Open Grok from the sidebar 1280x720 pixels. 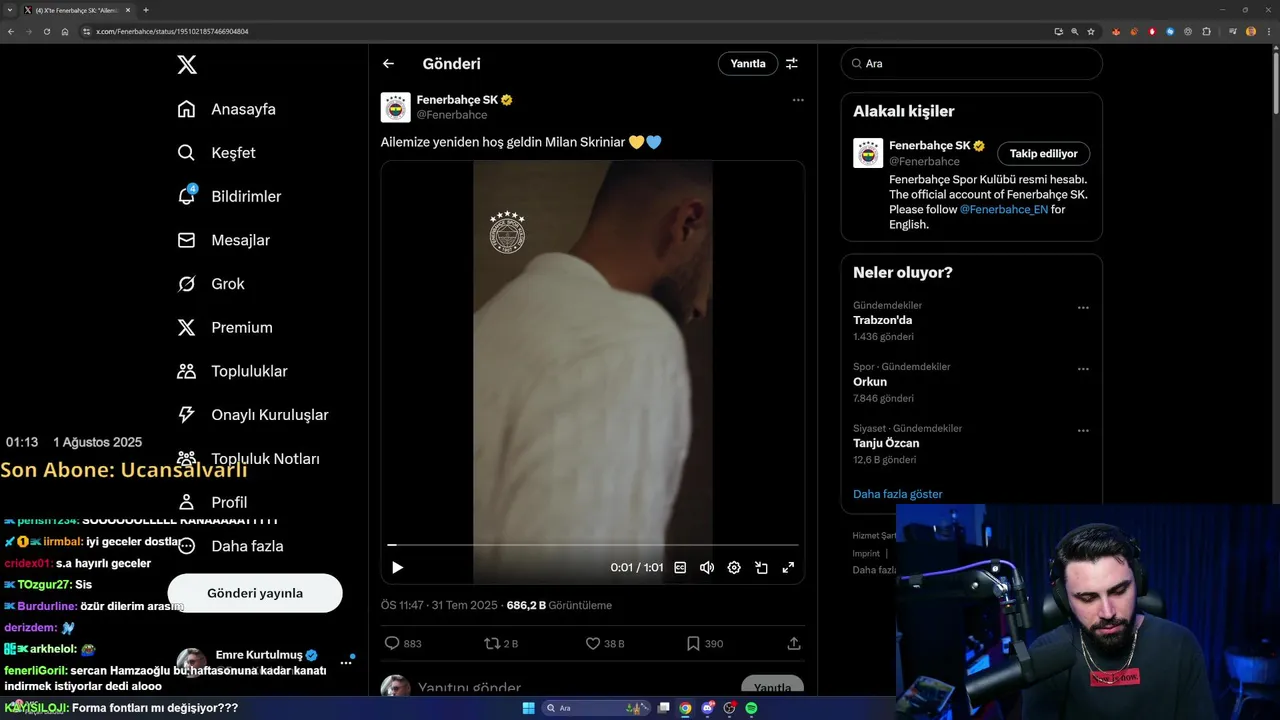(x=211, y=284)
